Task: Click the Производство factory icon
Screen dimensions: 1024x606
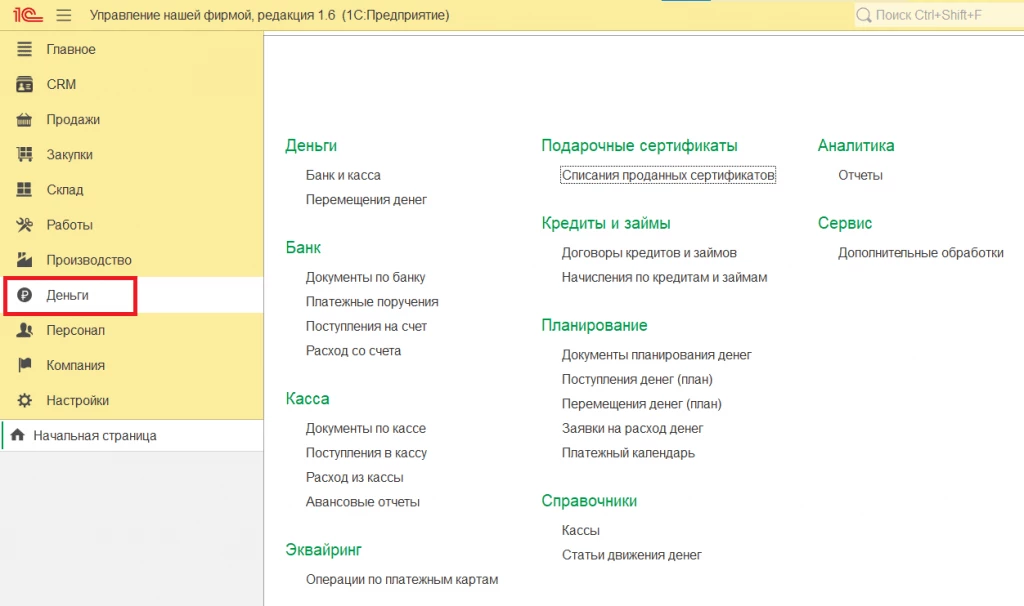Action: click(x=24, y=260)
